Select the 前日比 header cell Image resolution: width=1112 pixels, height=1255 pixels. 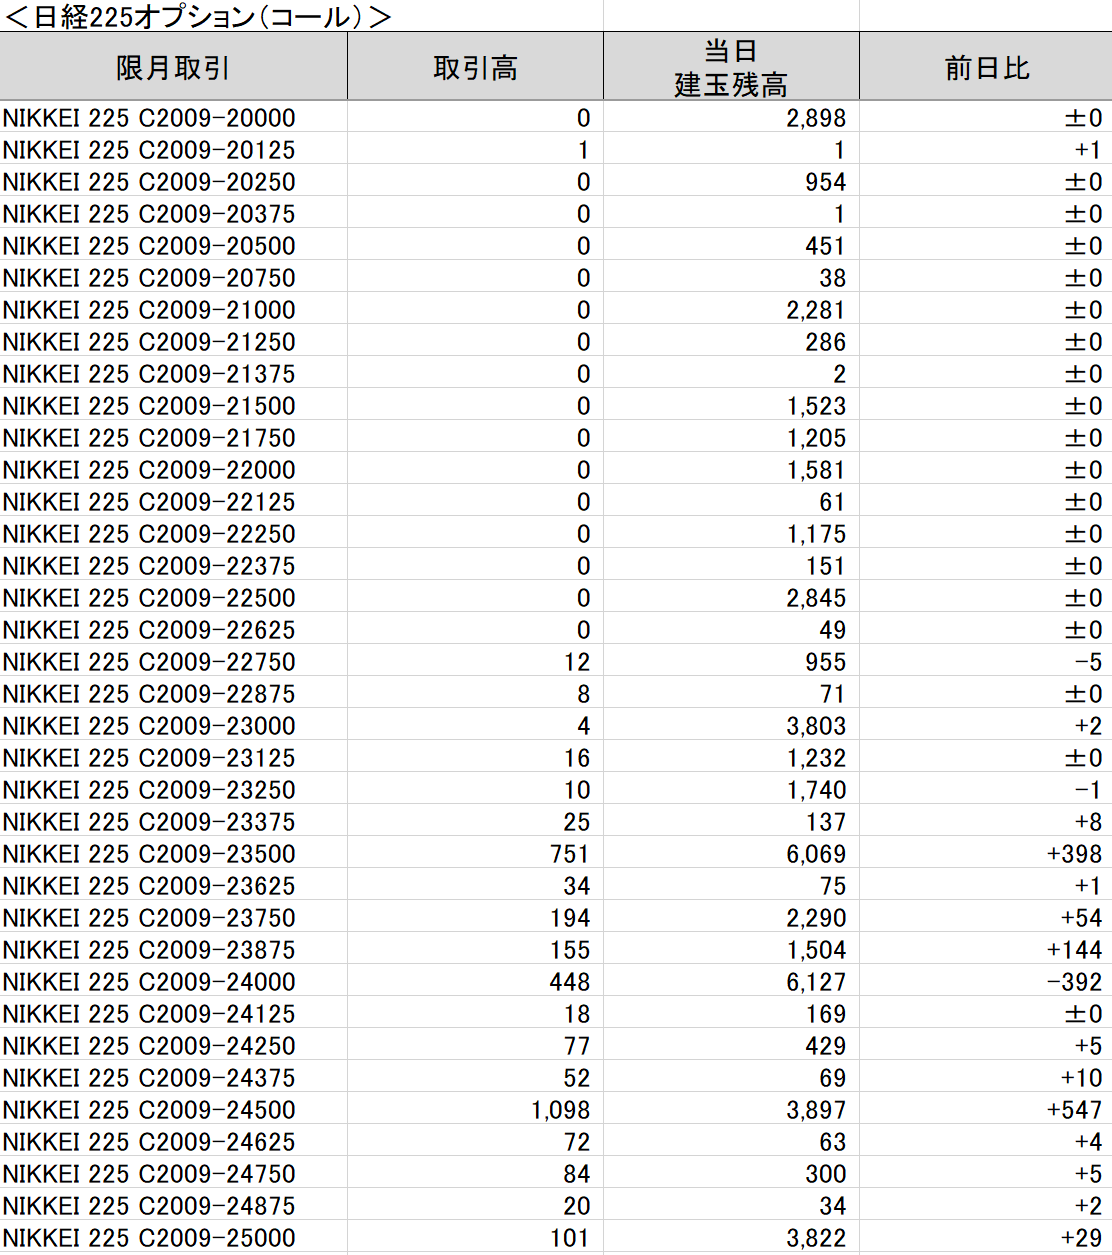point(986,67)
